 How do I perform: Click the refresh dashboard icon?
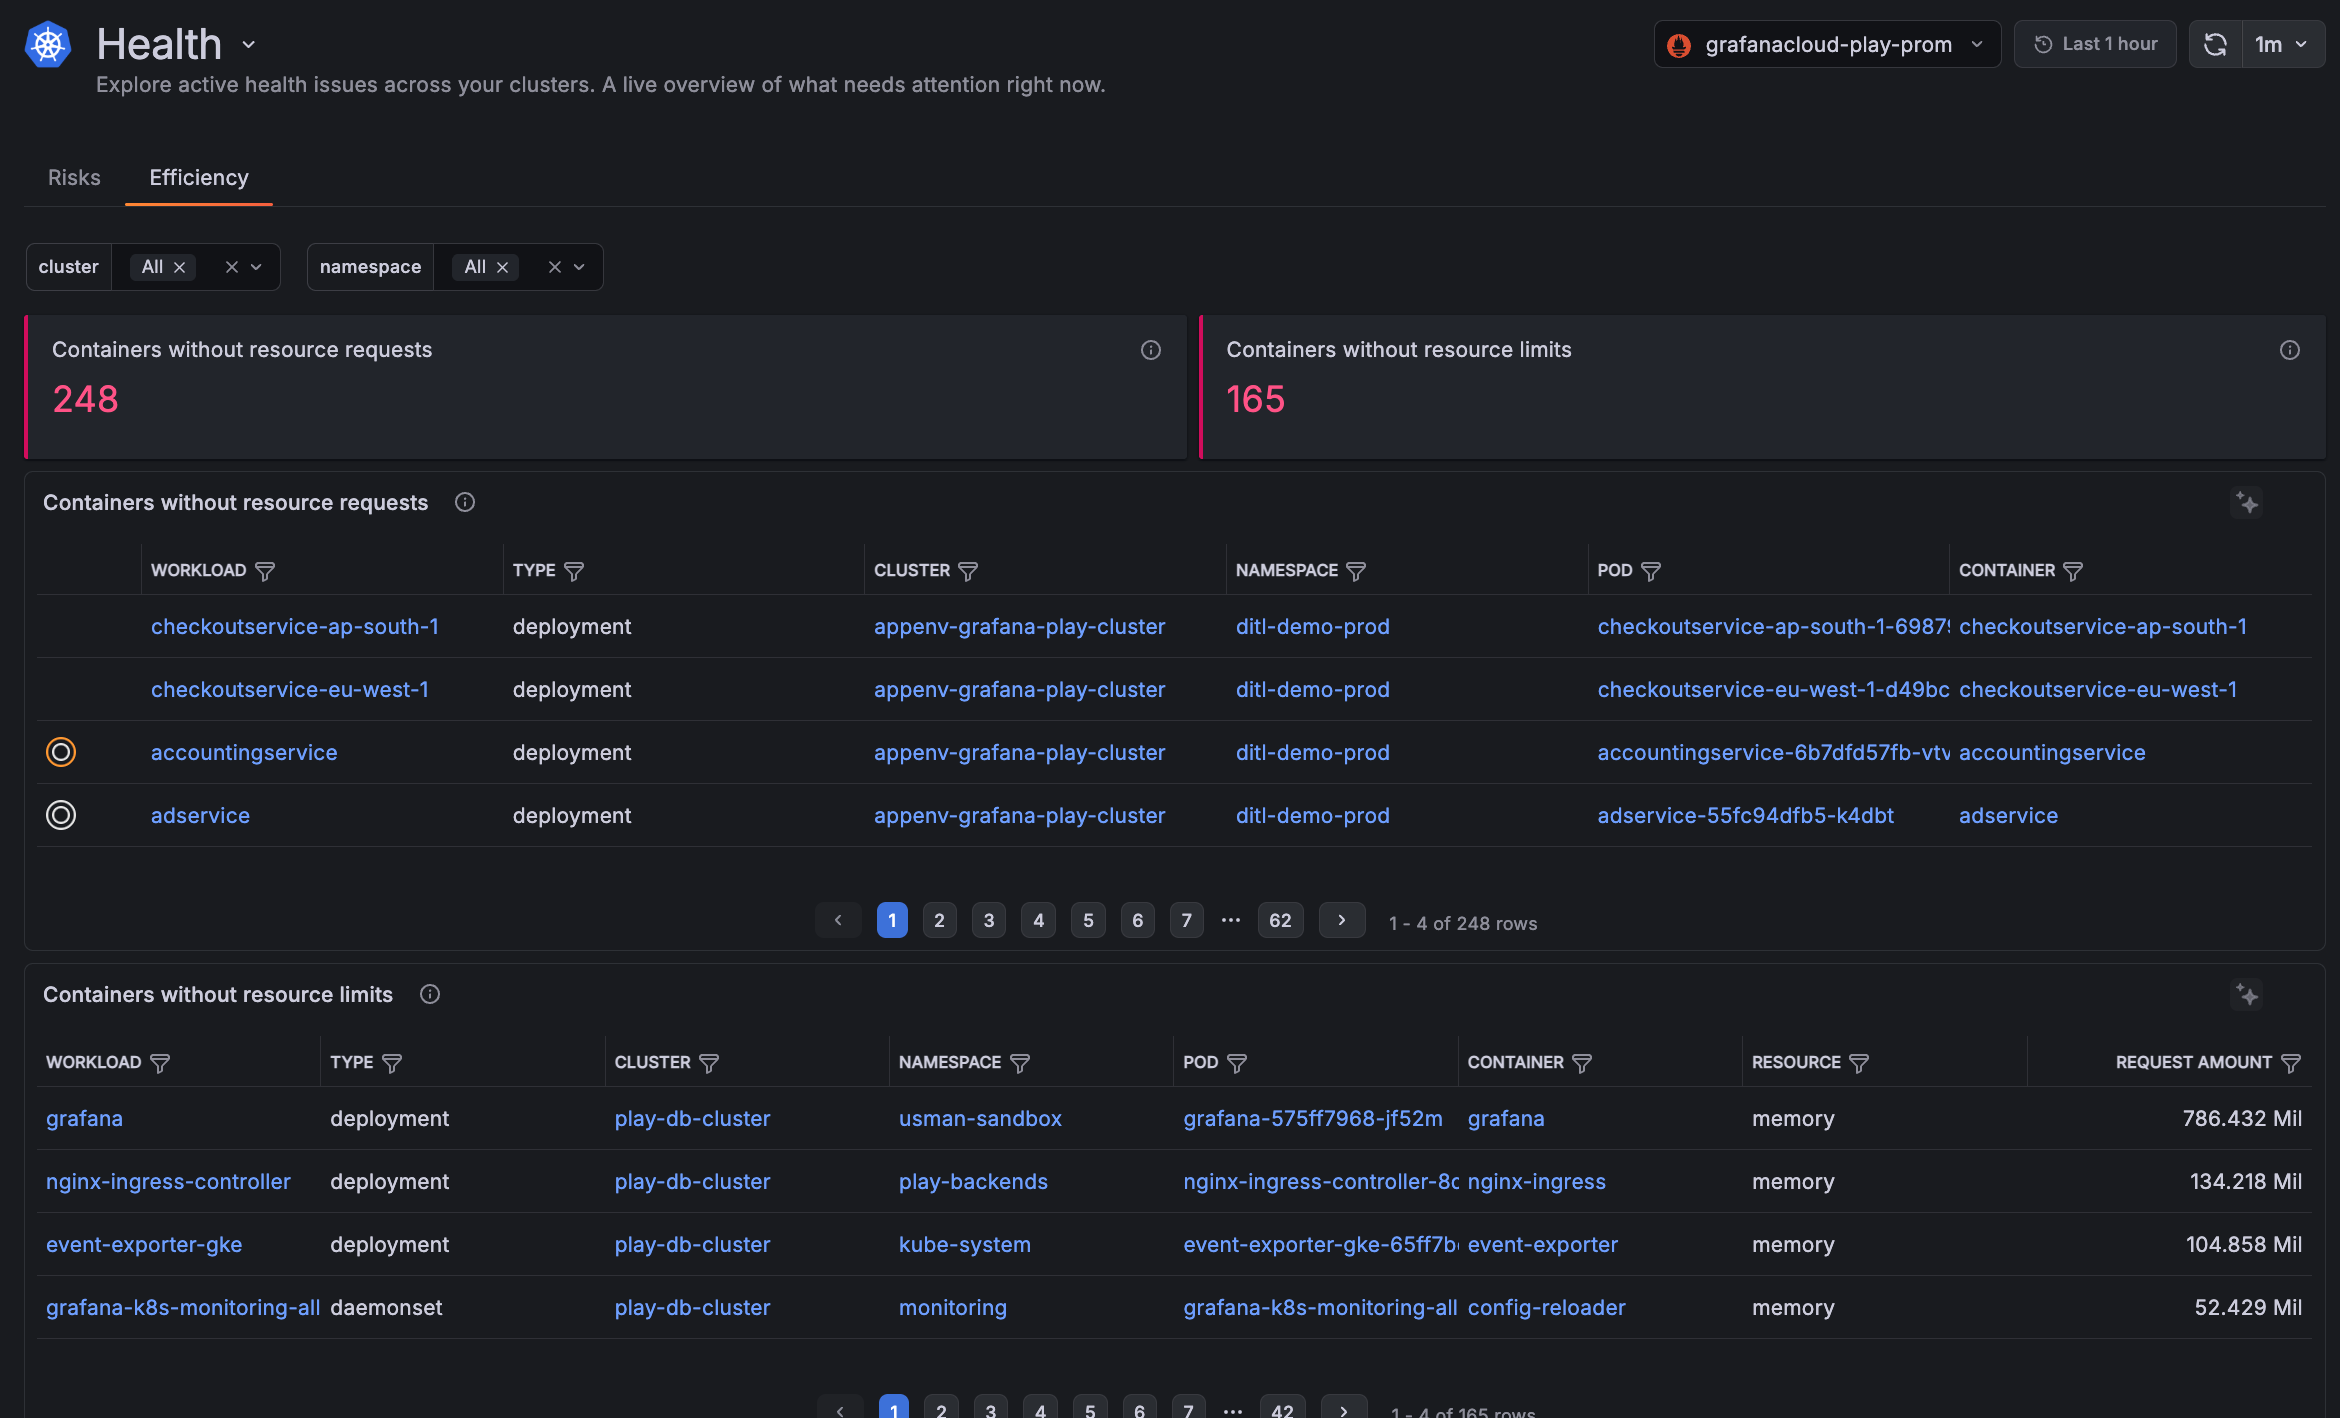point(2215,45)
